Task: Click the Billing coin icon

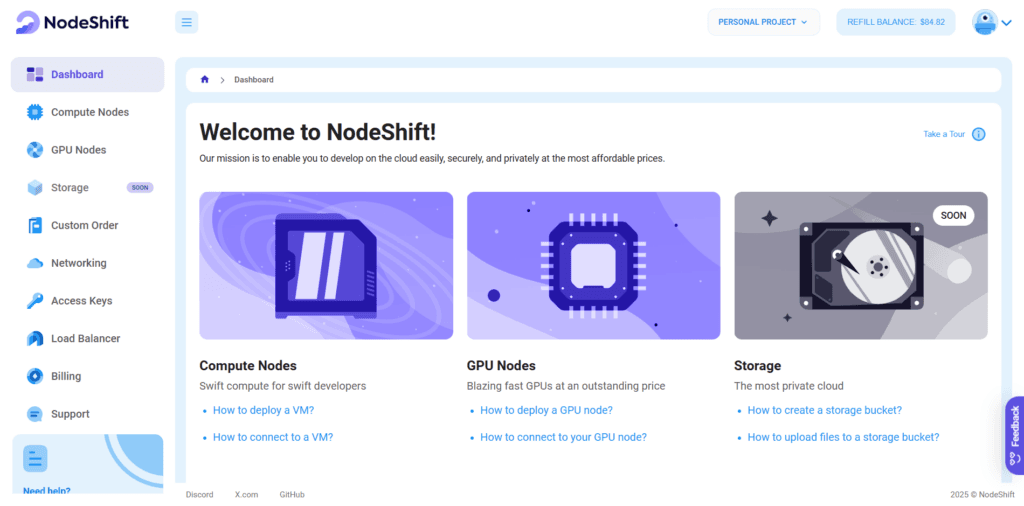Action: [35, 376]
